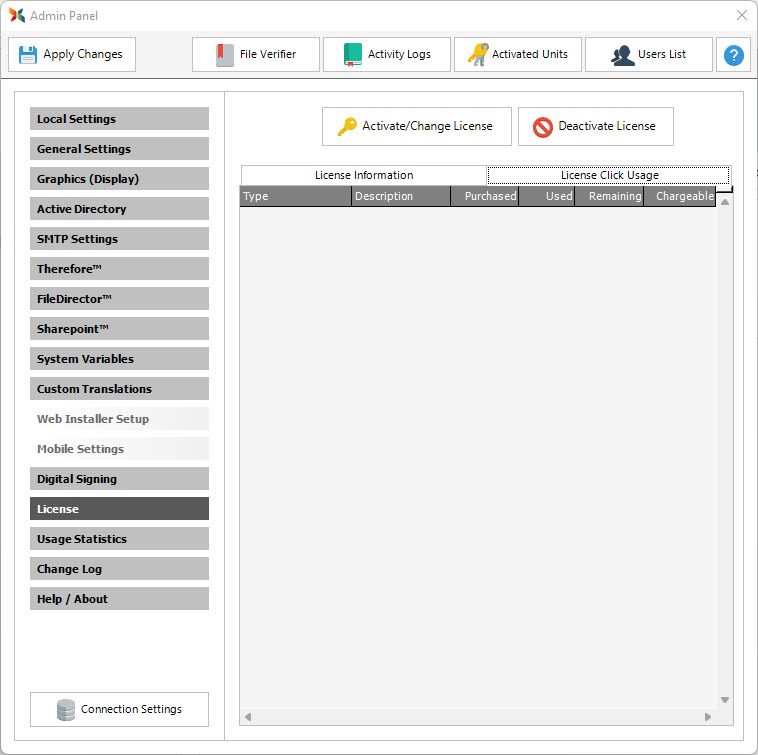This screenshot has height=755, width=758.
Task: Open Change Log section
Action: coord(119,568)
